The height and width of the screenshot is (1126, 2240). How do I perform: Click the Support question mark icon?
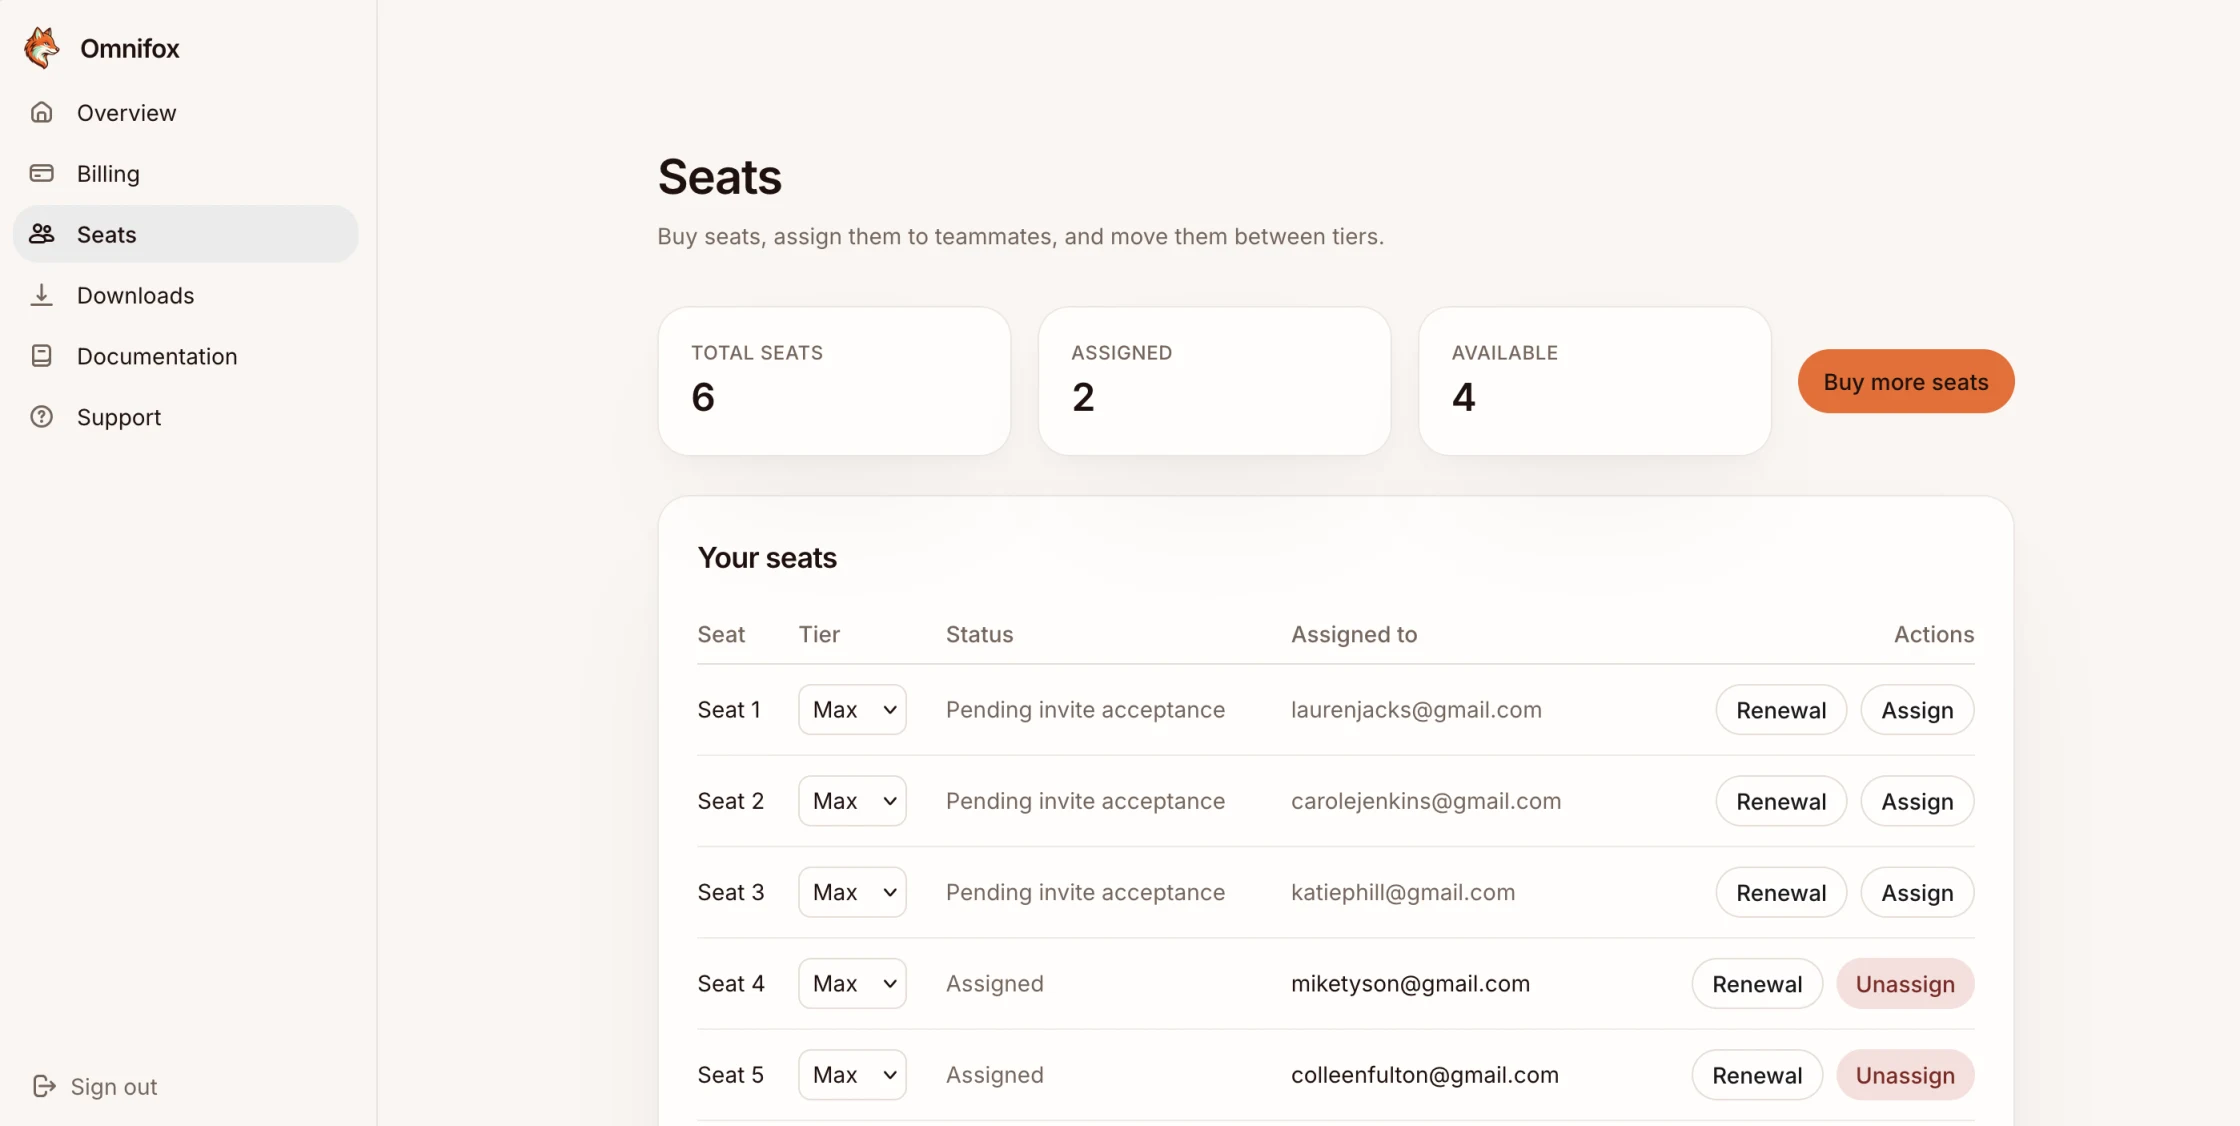point(41,417)
